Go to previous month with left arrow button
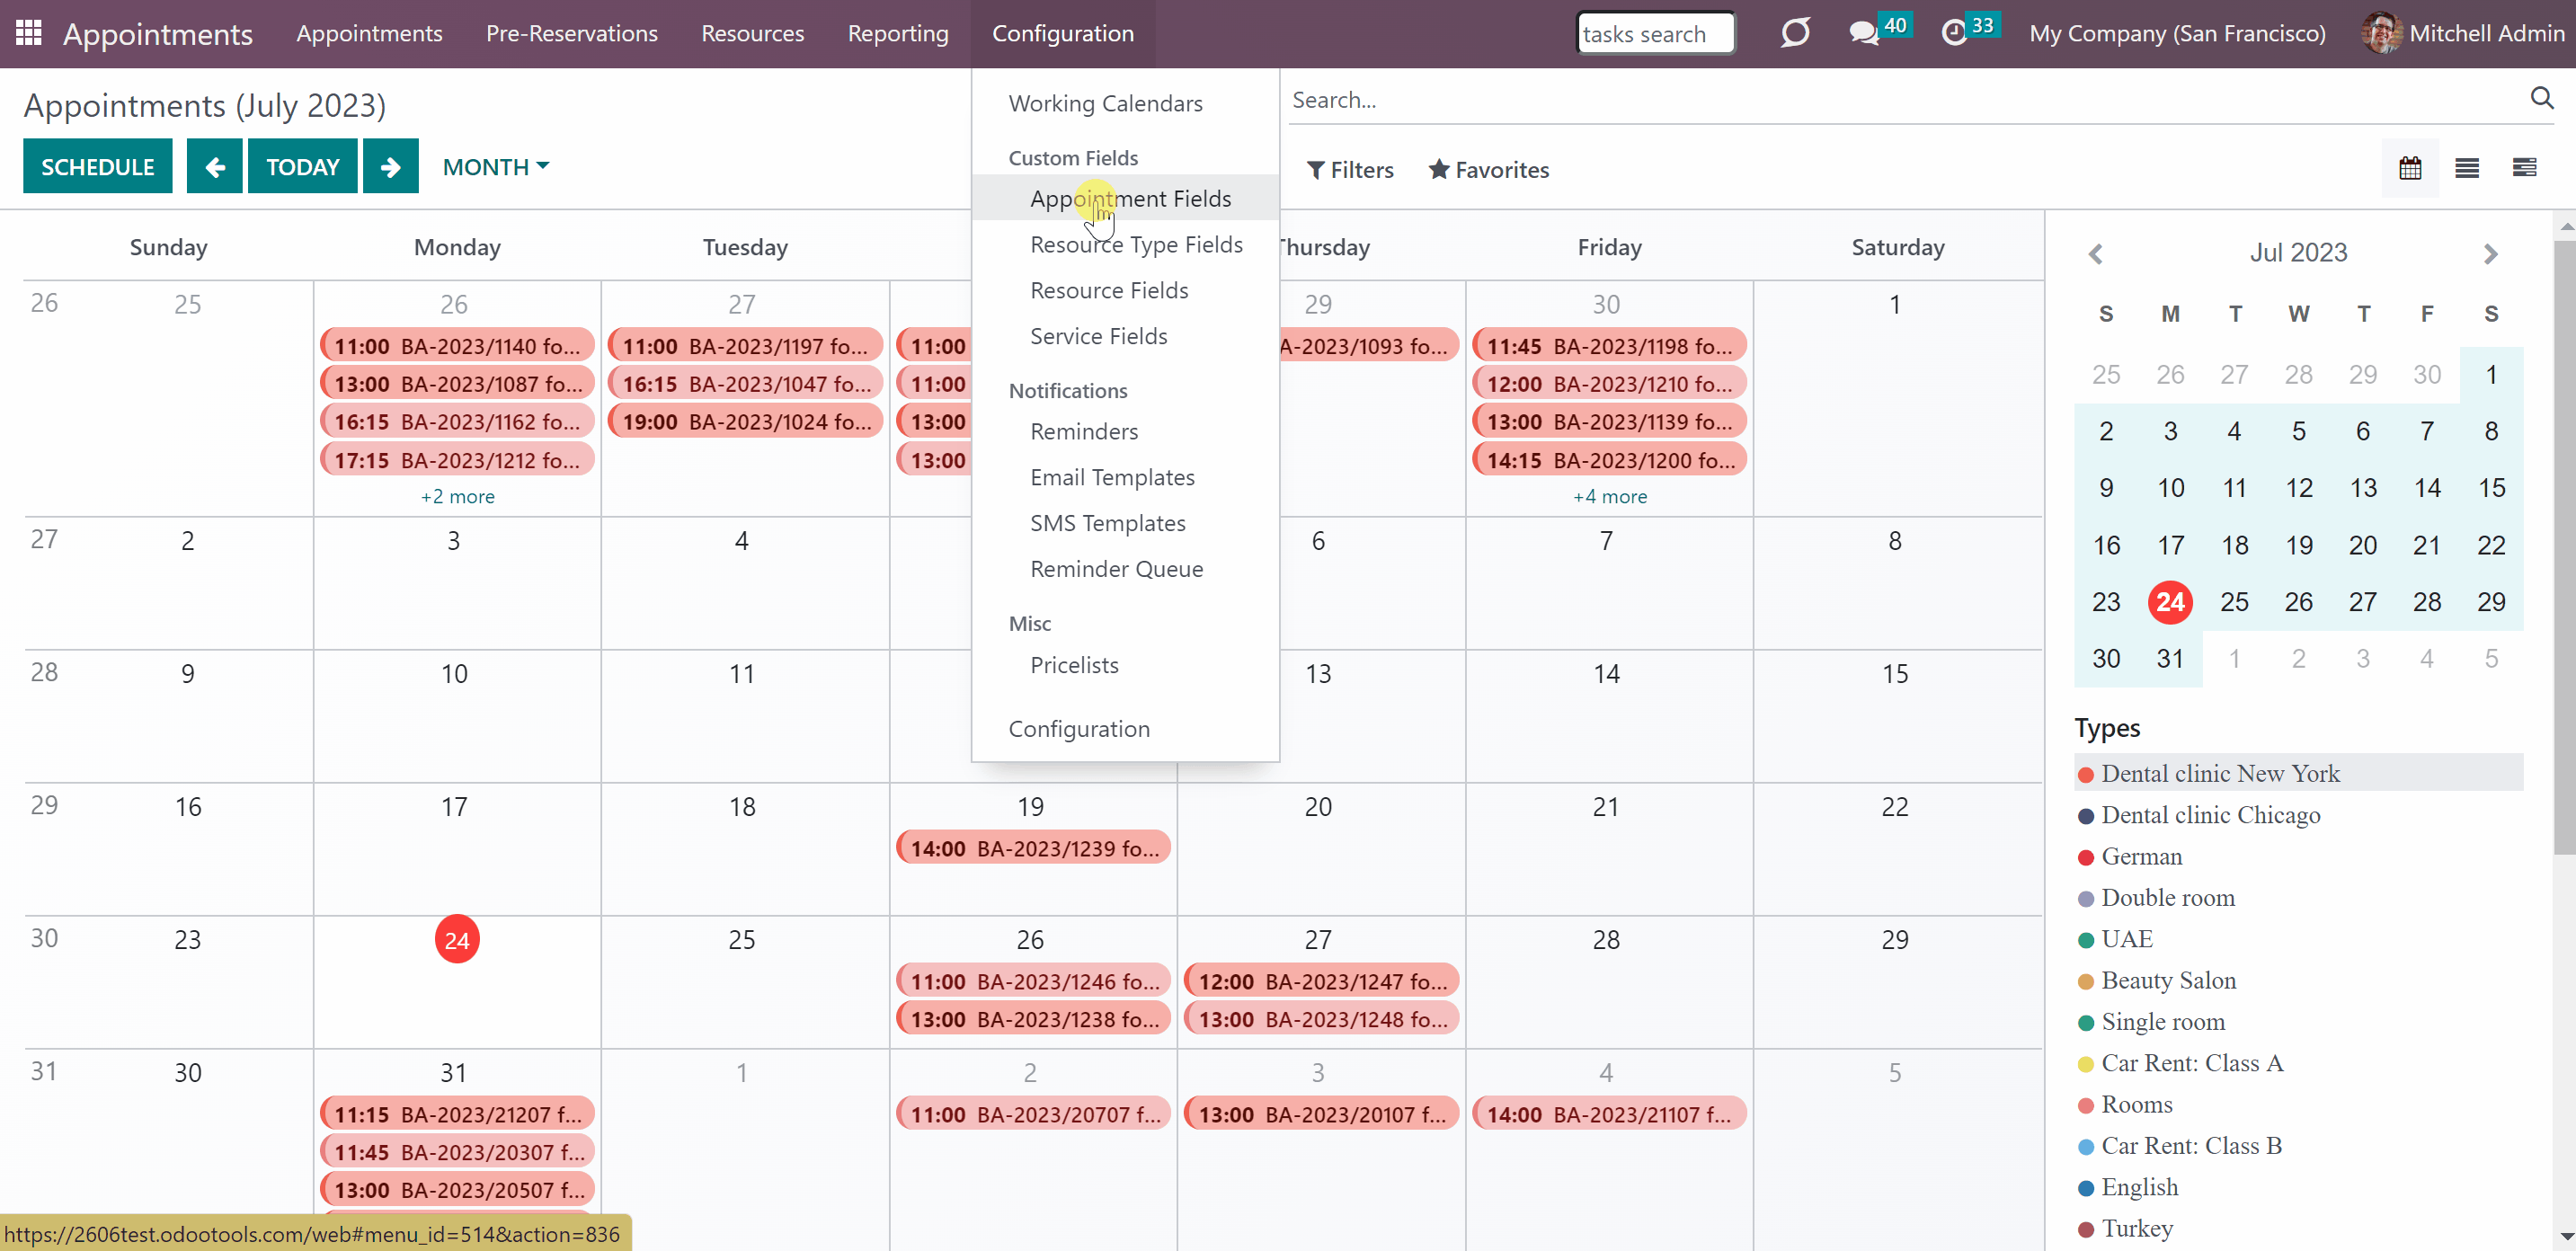This screenshot has width=2576, height=1251. (x=214, y=166)
